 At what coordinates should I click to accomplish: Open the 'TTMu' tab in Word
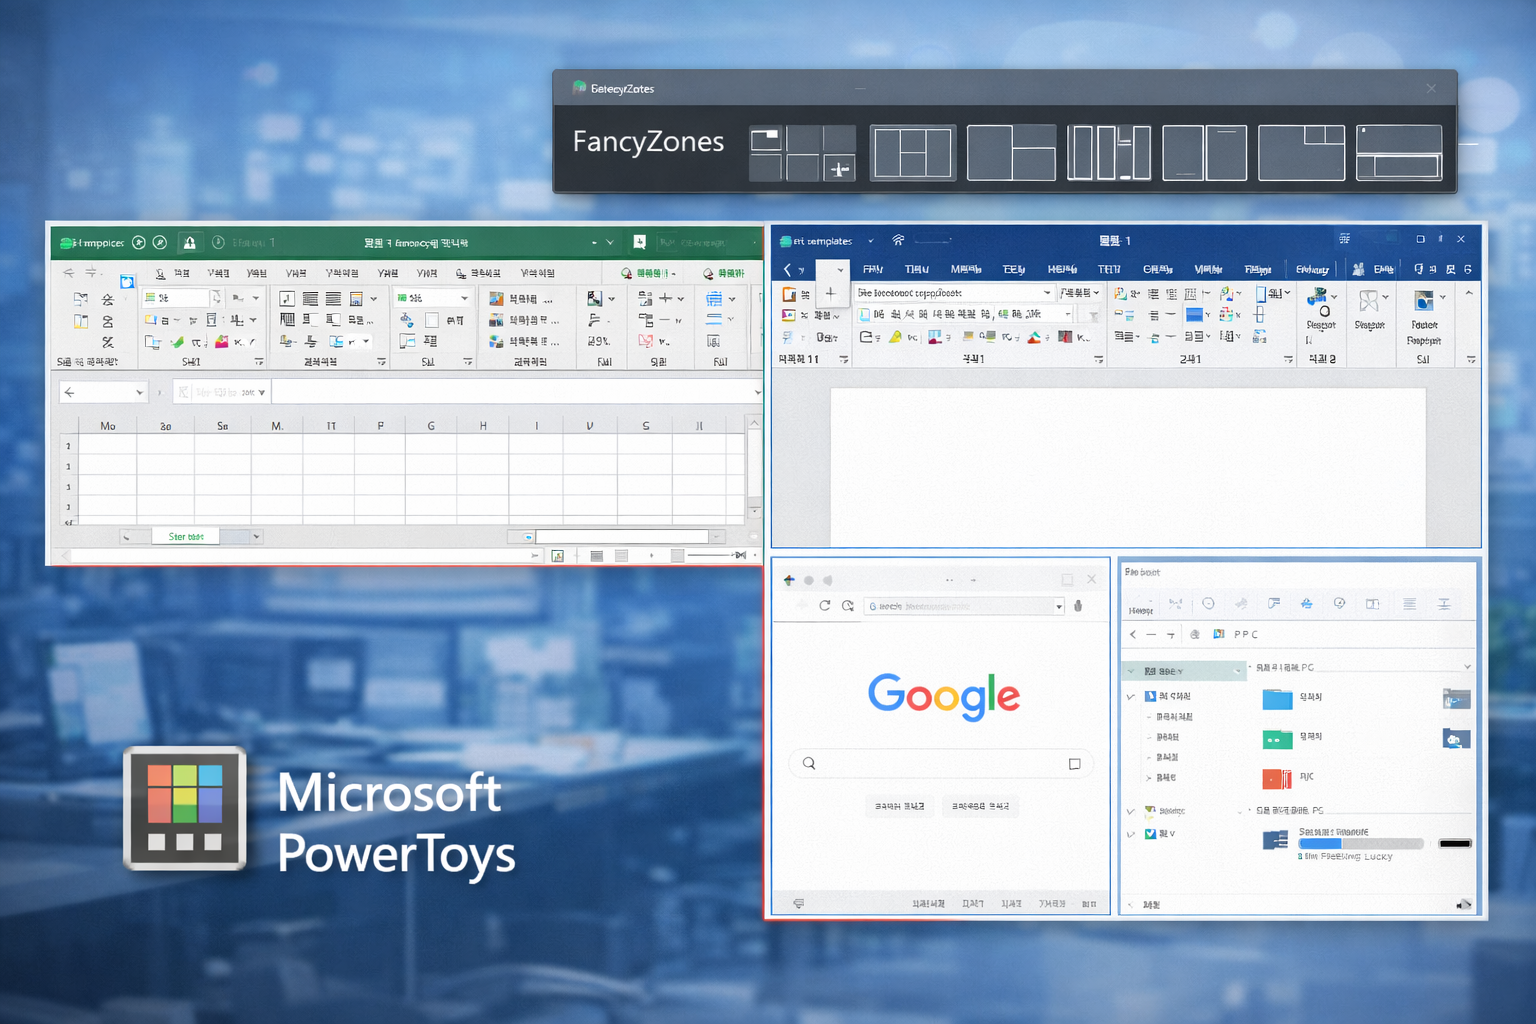point(916,269)
